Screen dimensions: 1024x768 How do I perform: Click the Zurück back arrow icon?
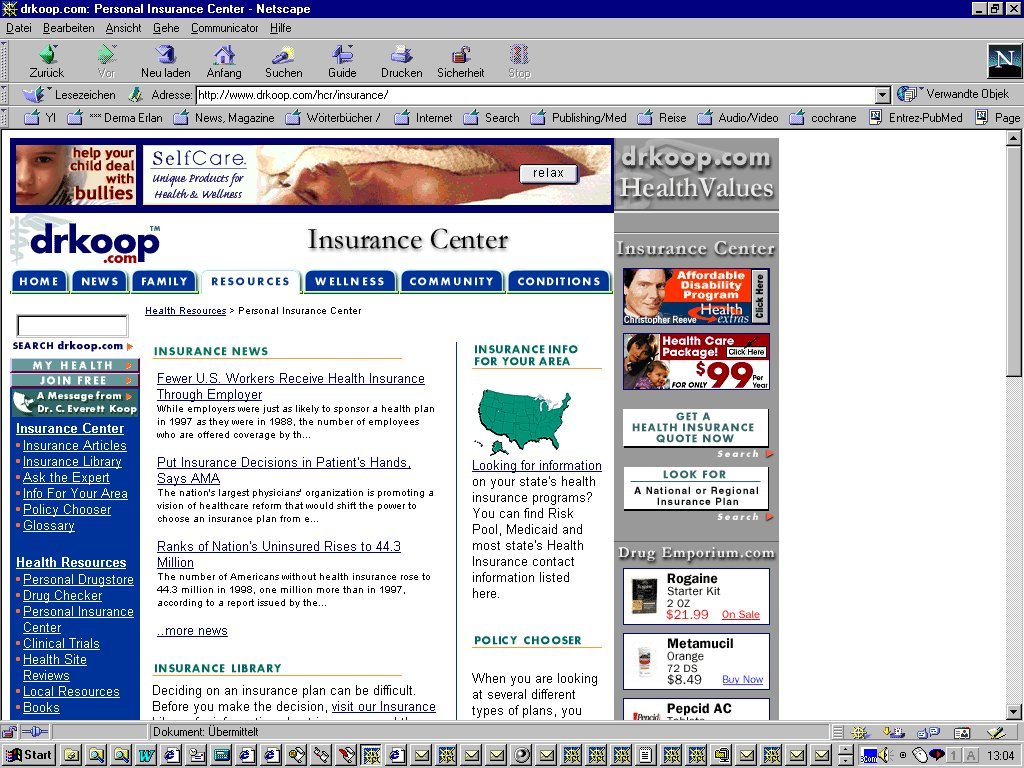coord(46,55)
